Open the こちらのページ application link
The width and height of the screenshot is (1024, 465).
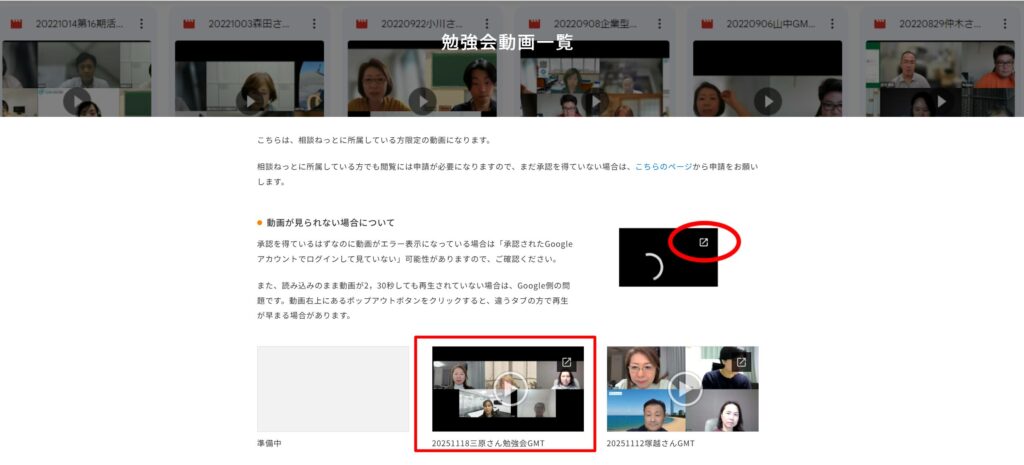[x=670, y=168]
